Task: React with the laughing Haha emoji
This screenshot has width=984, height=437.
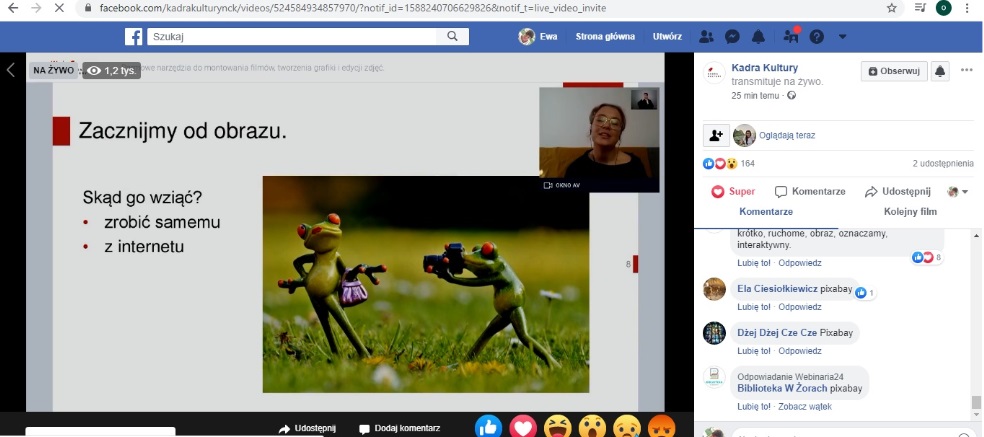Action: click(x=557, y=427)
